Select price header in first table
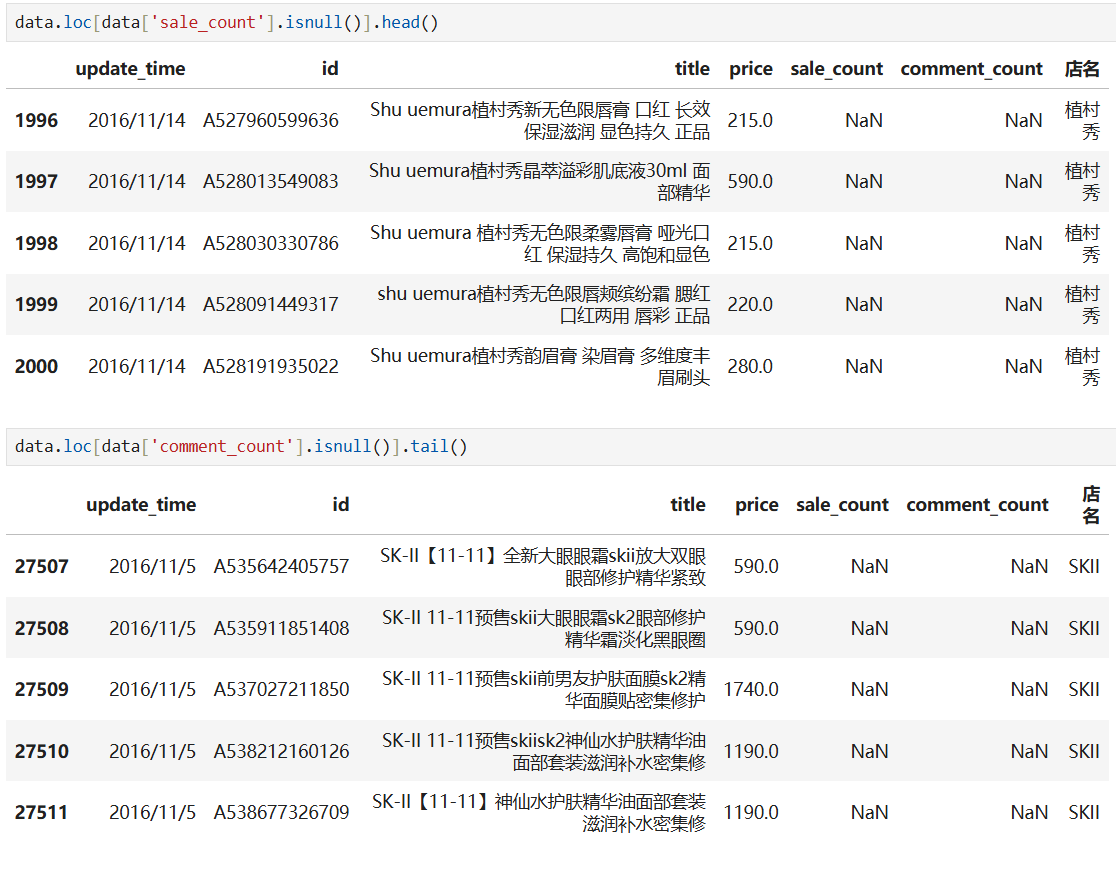The width and height of the screenshot is (1116, 873). tap(750, 68)
